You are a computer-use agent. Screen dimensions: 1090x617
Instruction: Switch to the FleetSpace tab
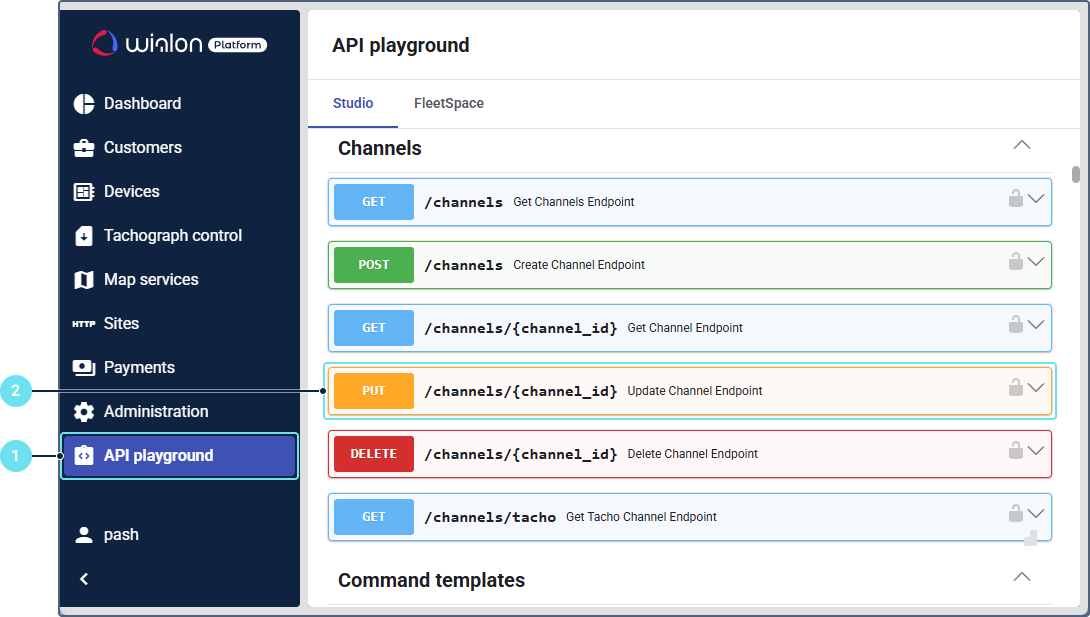pos(449,104)
